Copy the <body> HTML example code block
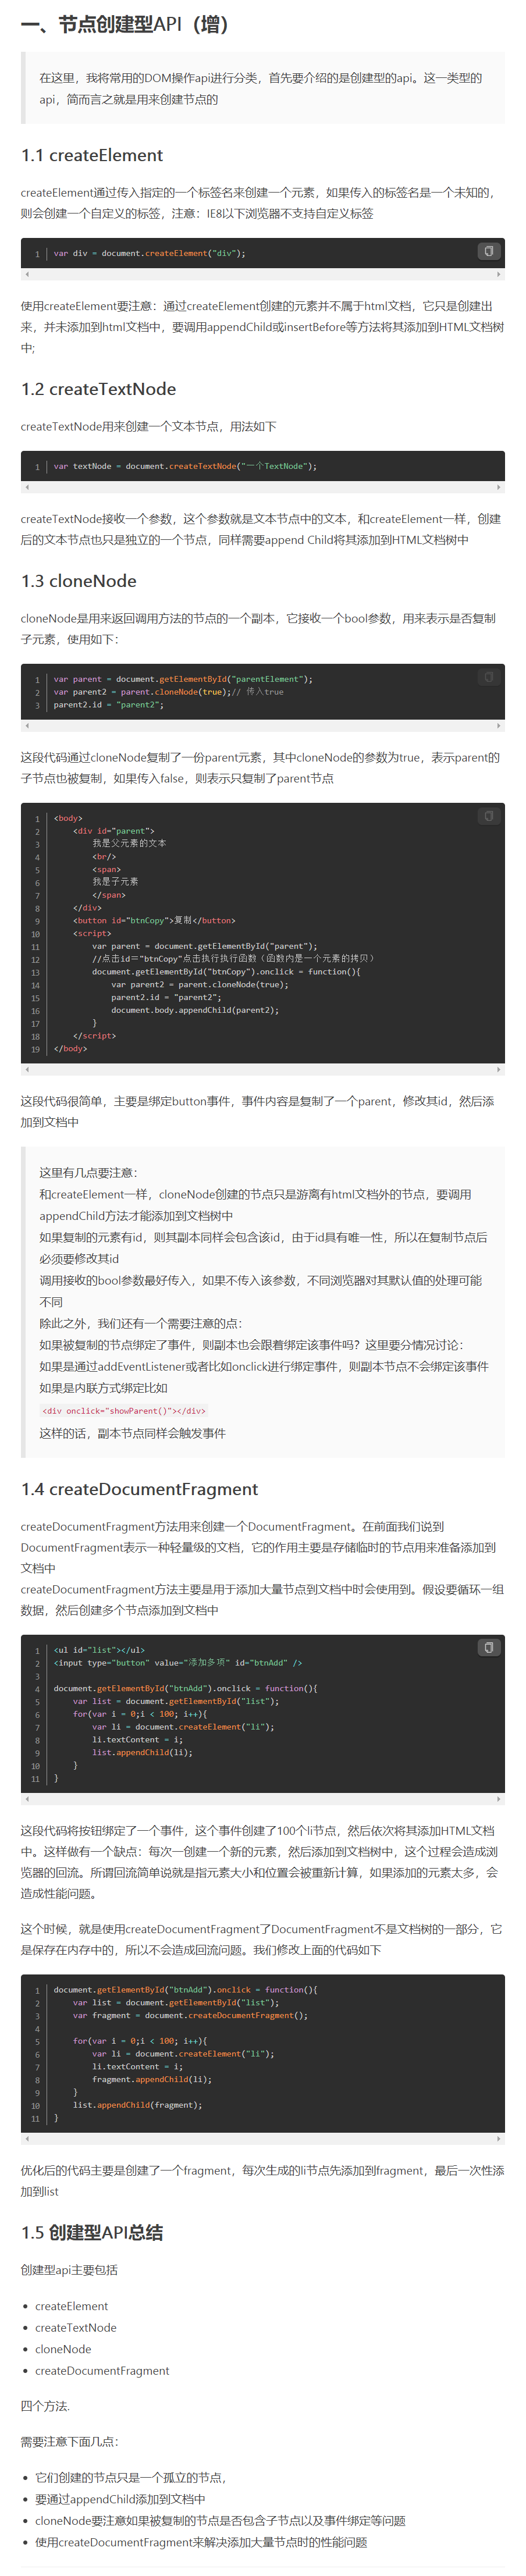526x2576 pixels. coord(488,816)
